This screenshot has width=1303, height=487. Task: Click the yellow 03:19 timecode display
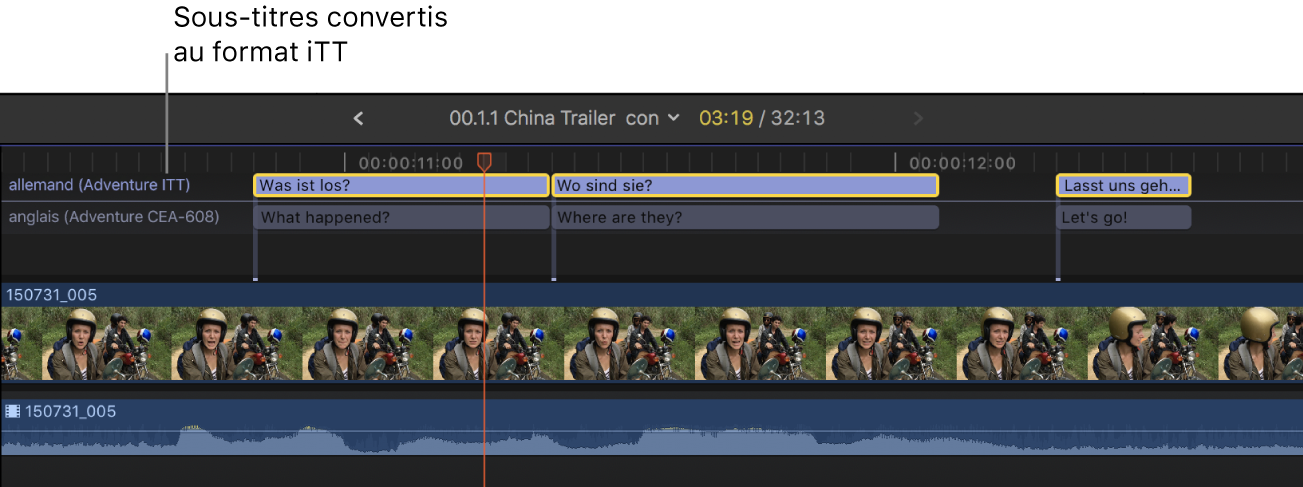tap(725, 118)
